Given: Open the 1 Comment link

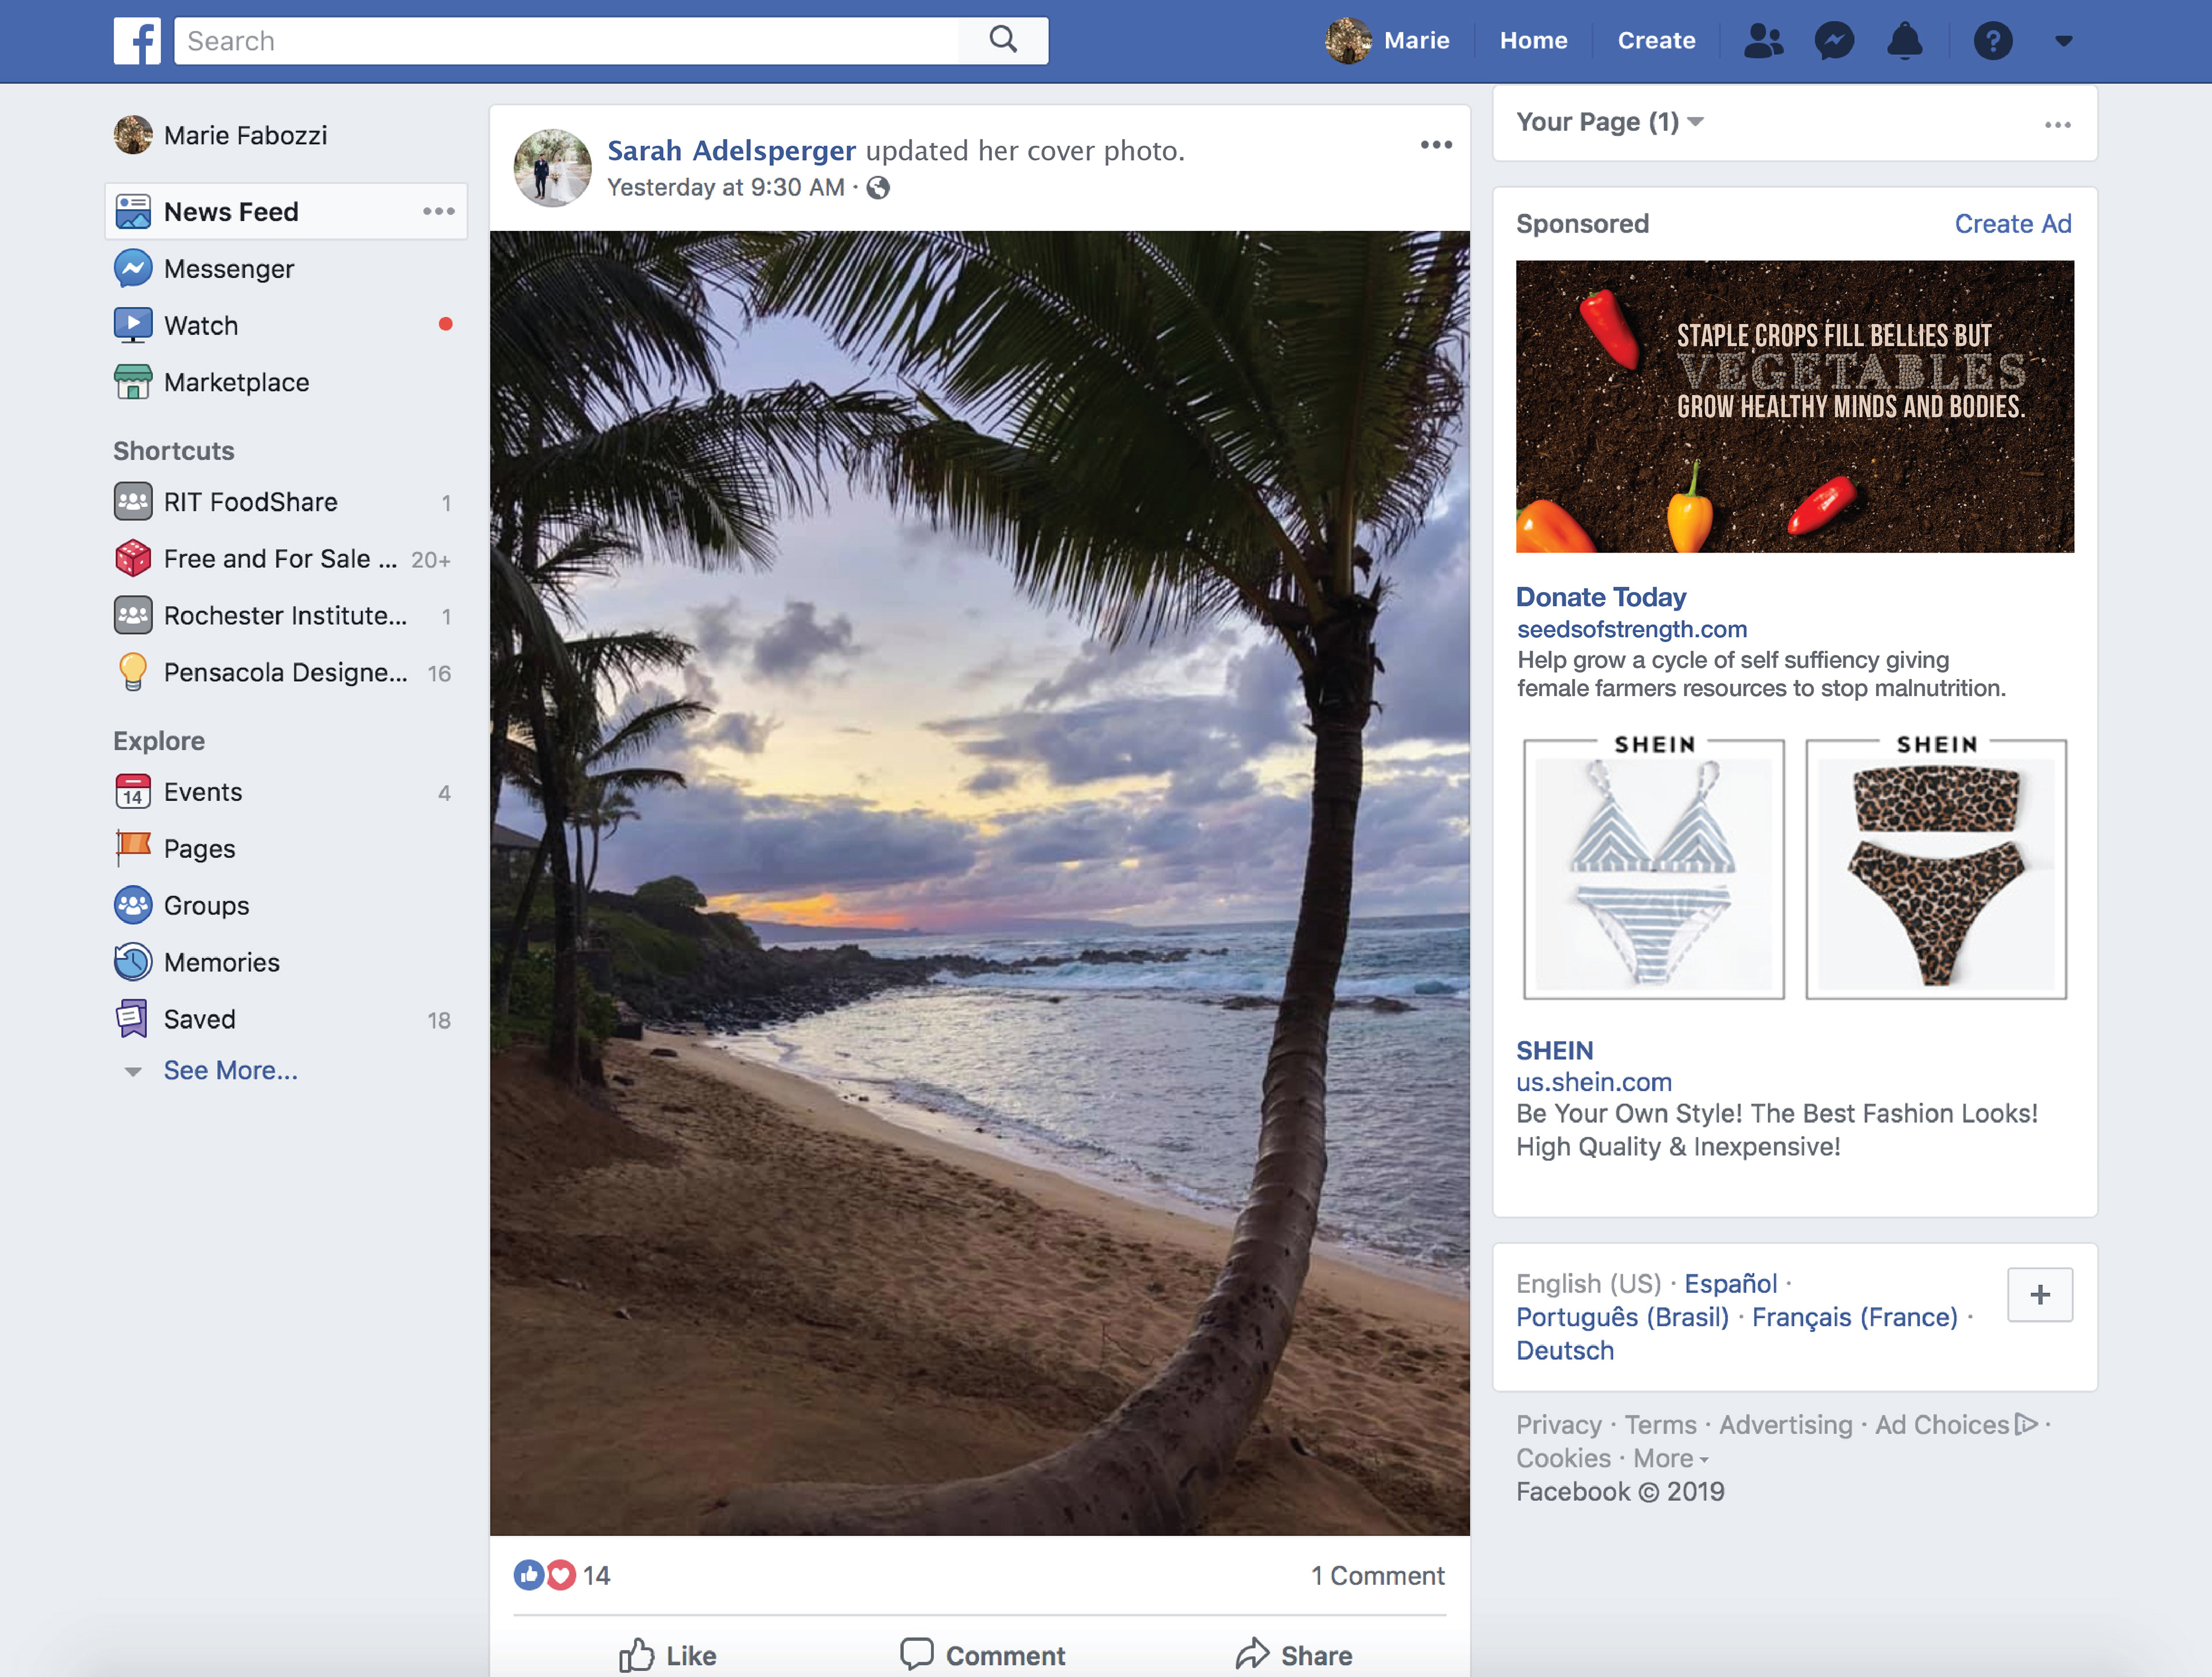Looking at the screenshot, I should [x=1377, y=1576].
